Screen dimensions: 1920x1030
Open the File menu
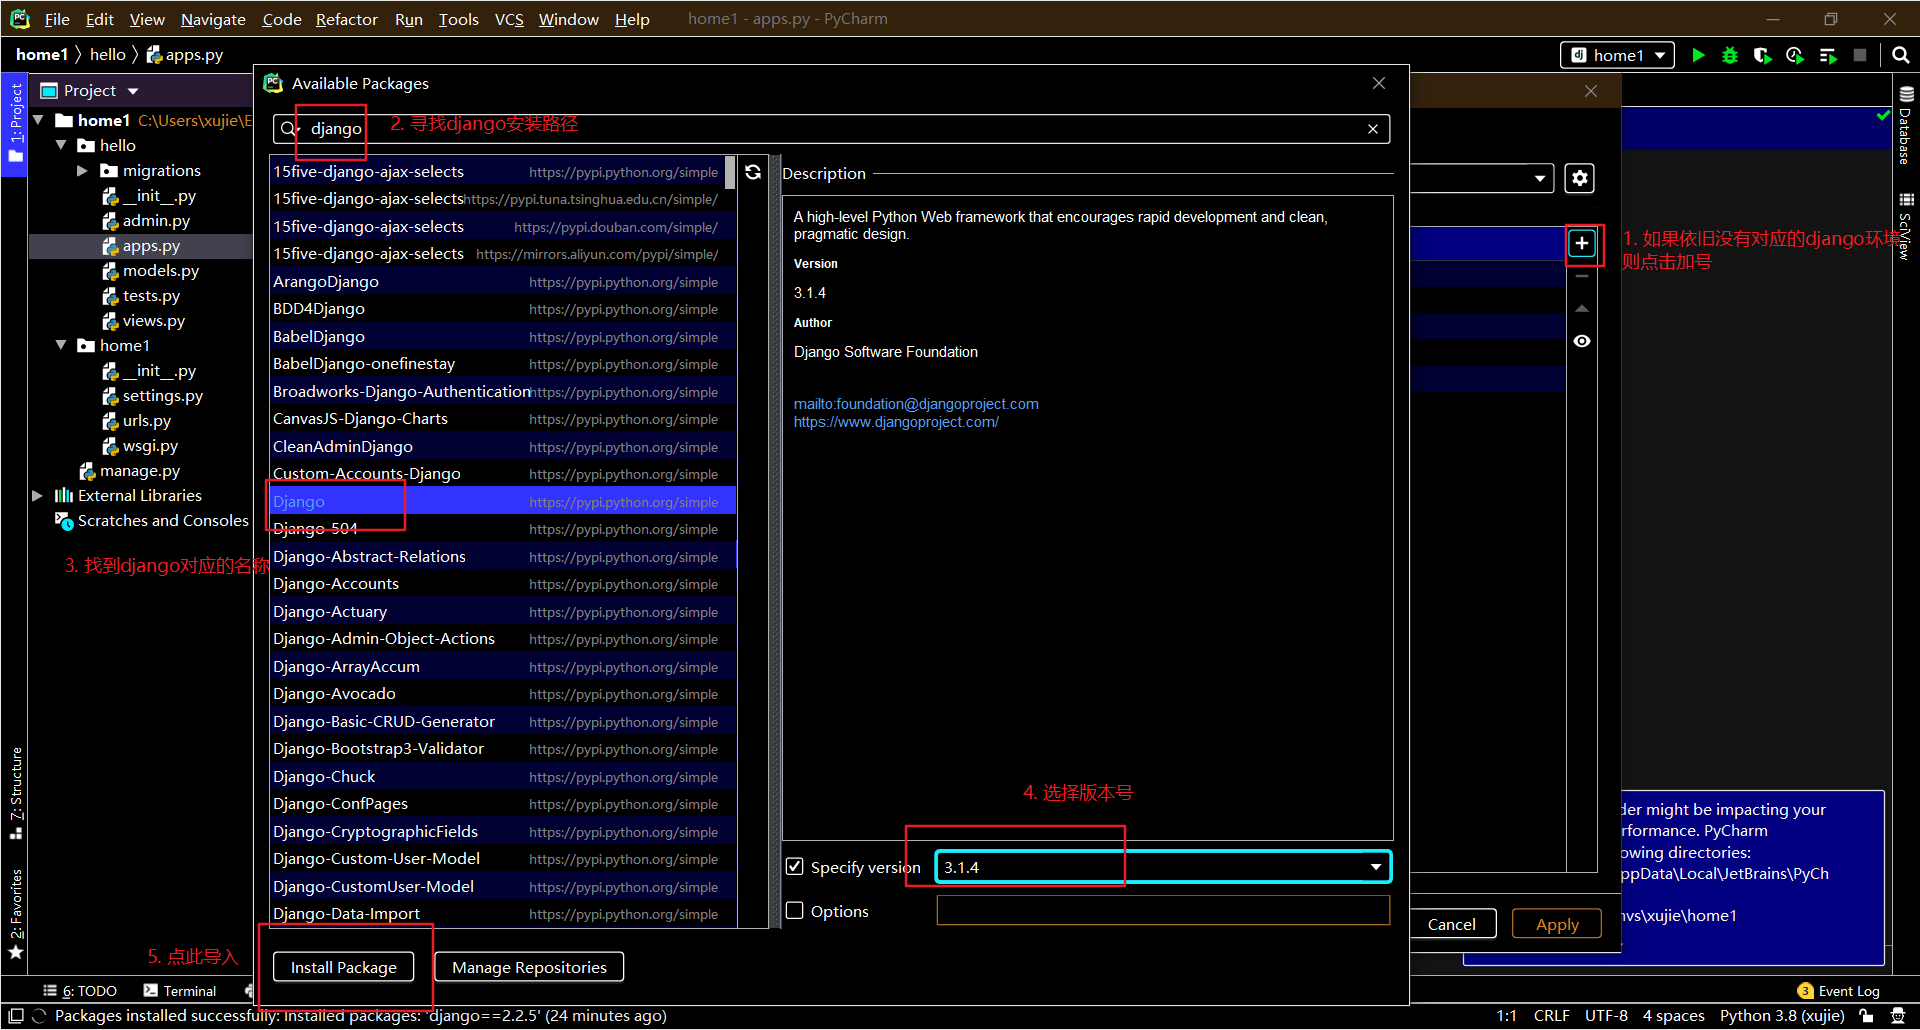(57, 19)
